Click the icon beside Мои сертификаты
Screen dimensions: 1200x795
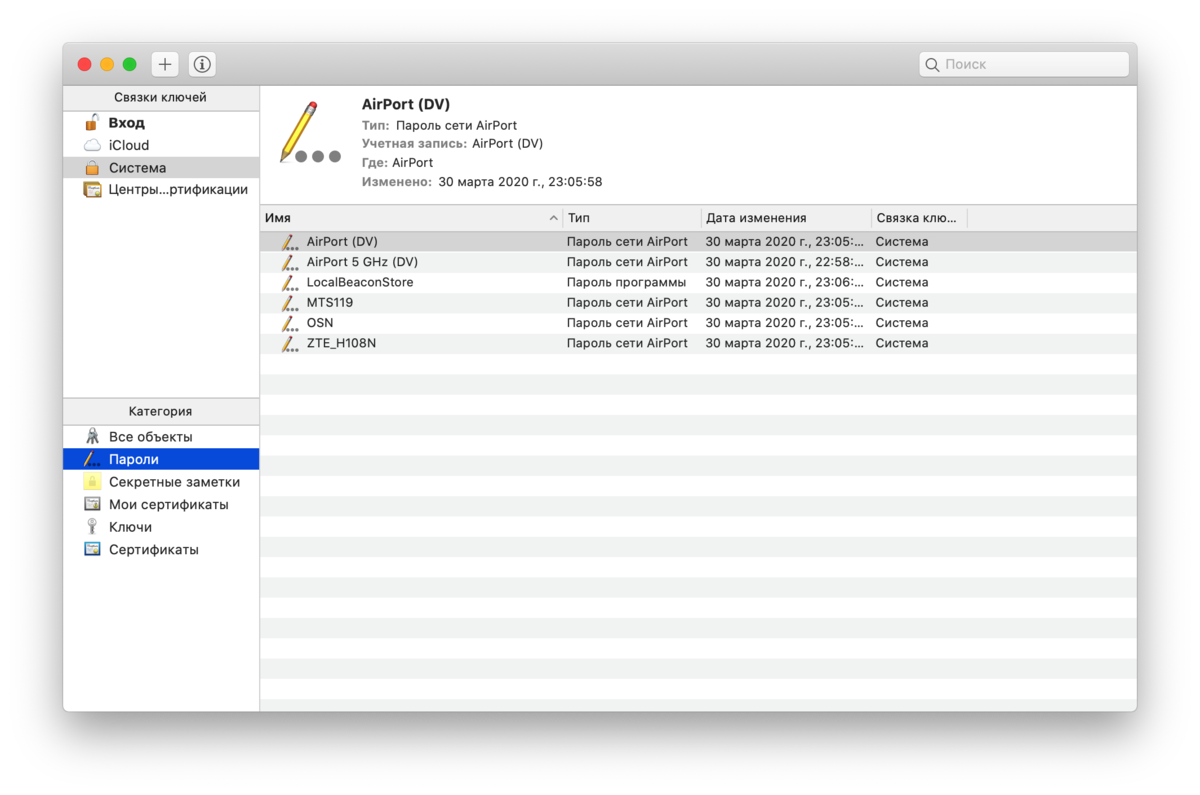coord(92,504)
